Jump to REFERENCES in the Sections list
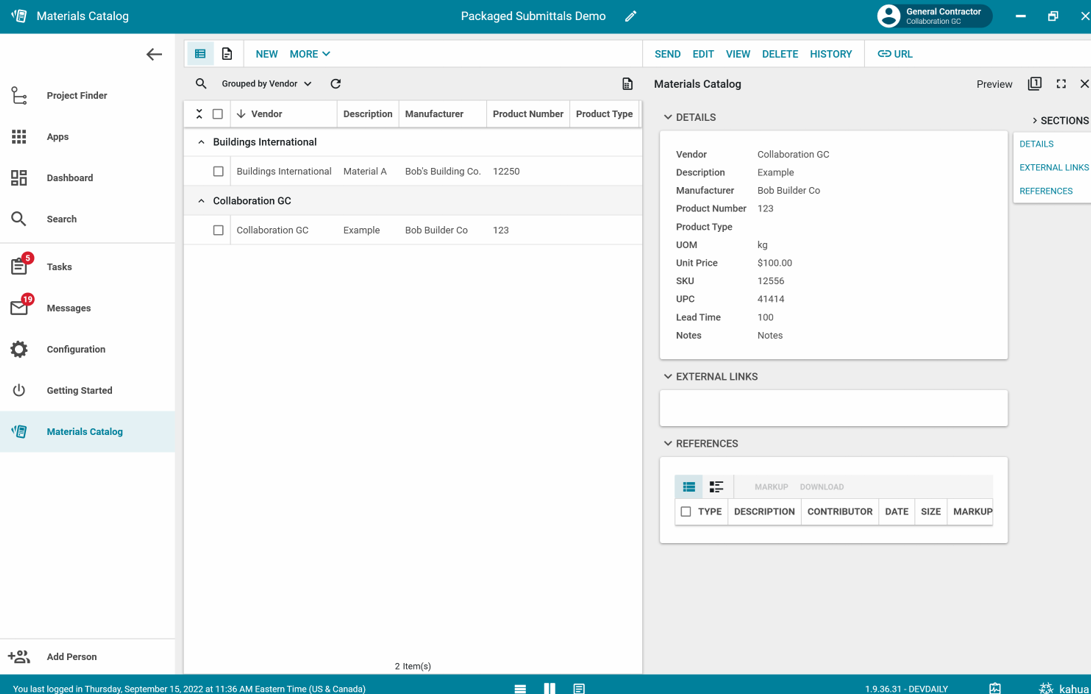Screen dimensions: 1091x694 (x=1045, y=191)
